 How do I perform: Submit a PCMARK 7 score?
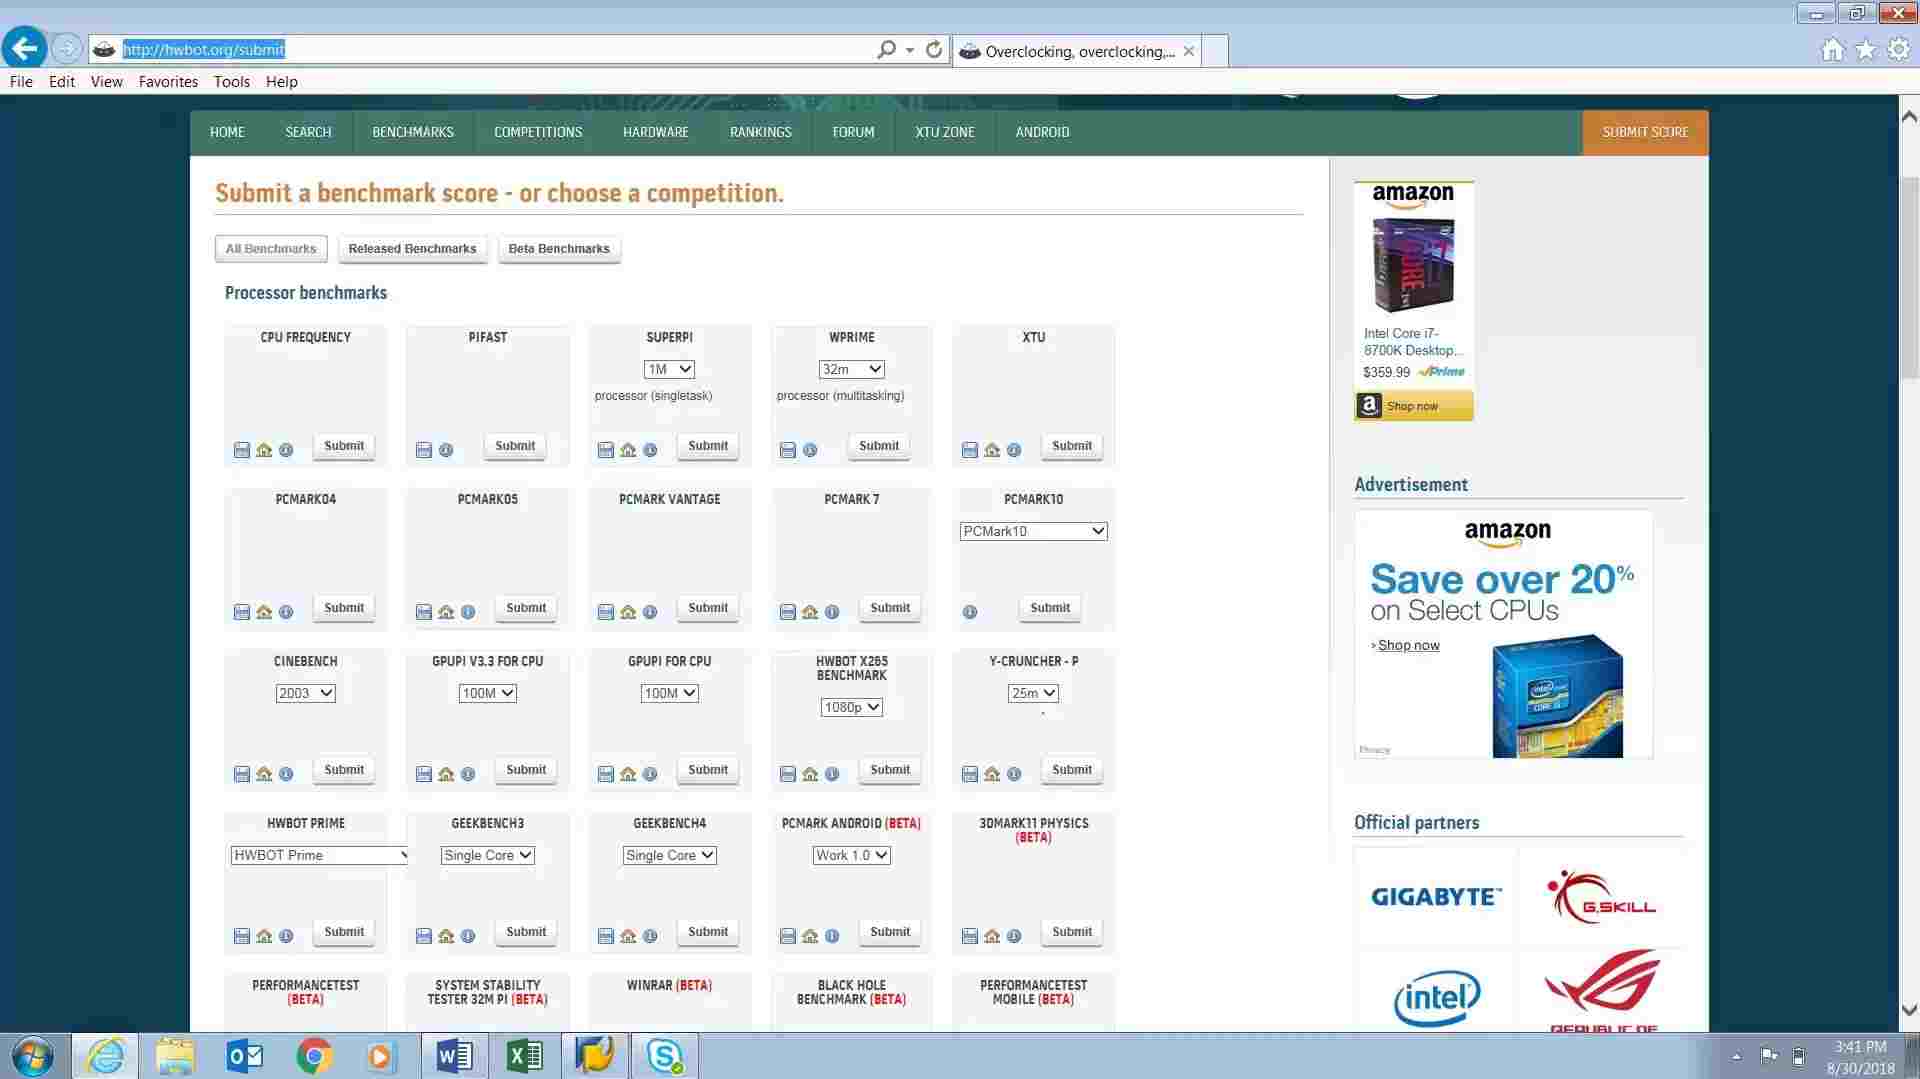point(890,608)
